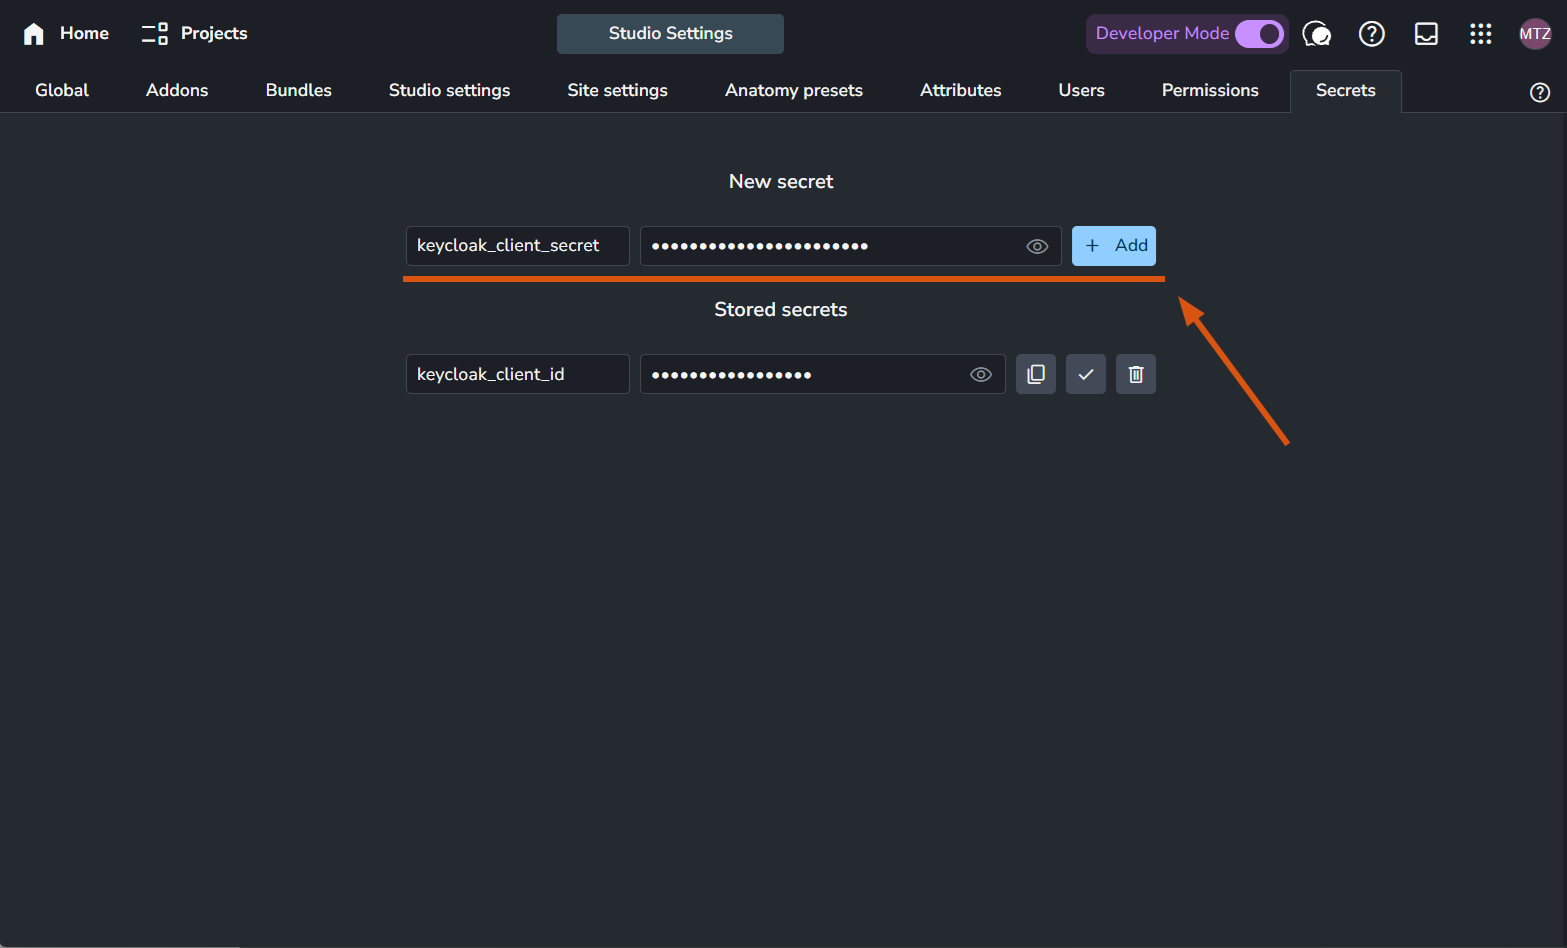This screenshot has height=948, width=1567.
Task: Go to the Bundles tab
Action: click(x=298, y=90)
